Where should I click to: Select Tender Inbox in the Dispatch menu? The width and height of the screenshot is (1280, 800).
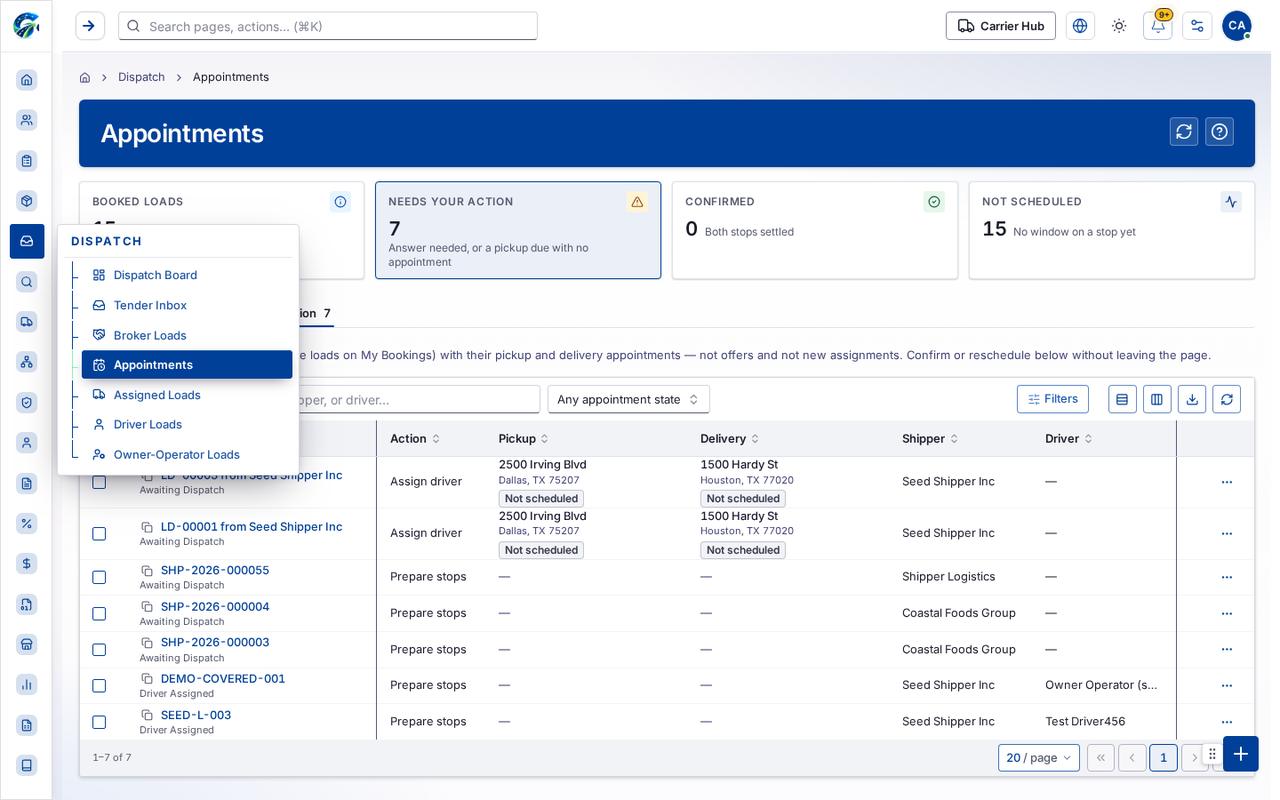tap(187, 305)
